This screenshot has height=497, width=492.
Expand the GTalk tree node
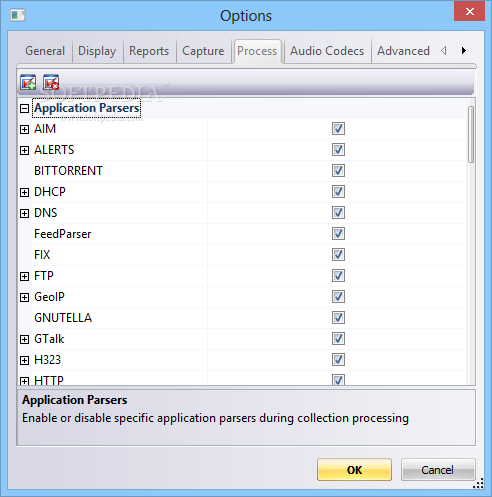pos(24,340)
